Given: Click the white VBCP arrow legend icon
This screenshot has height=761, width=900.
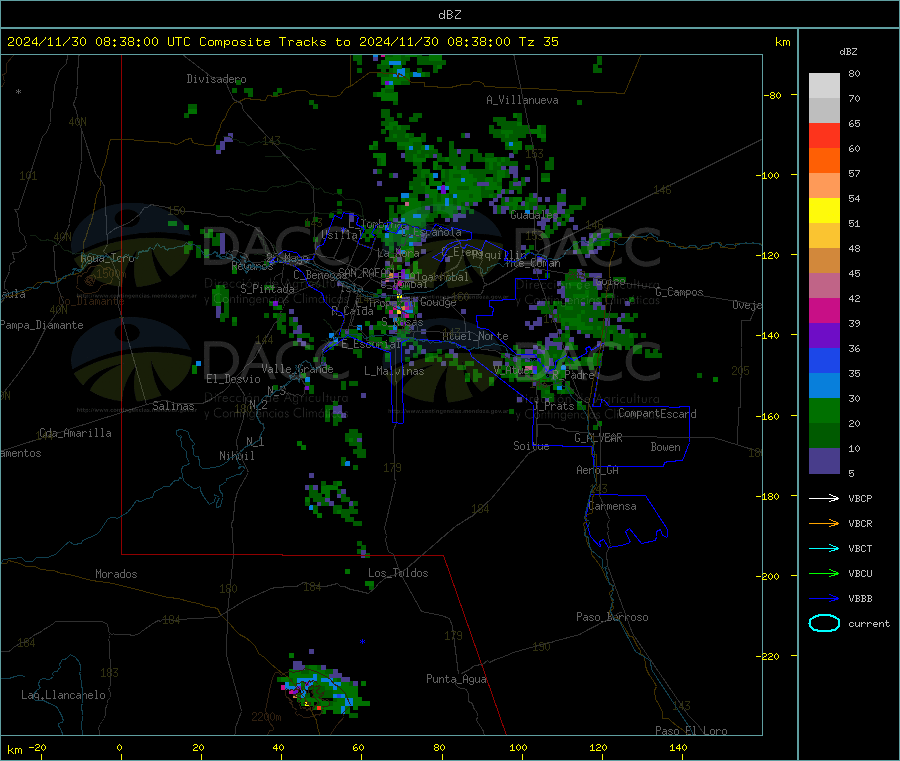Looking at the screenshot, I should (824, 498).
